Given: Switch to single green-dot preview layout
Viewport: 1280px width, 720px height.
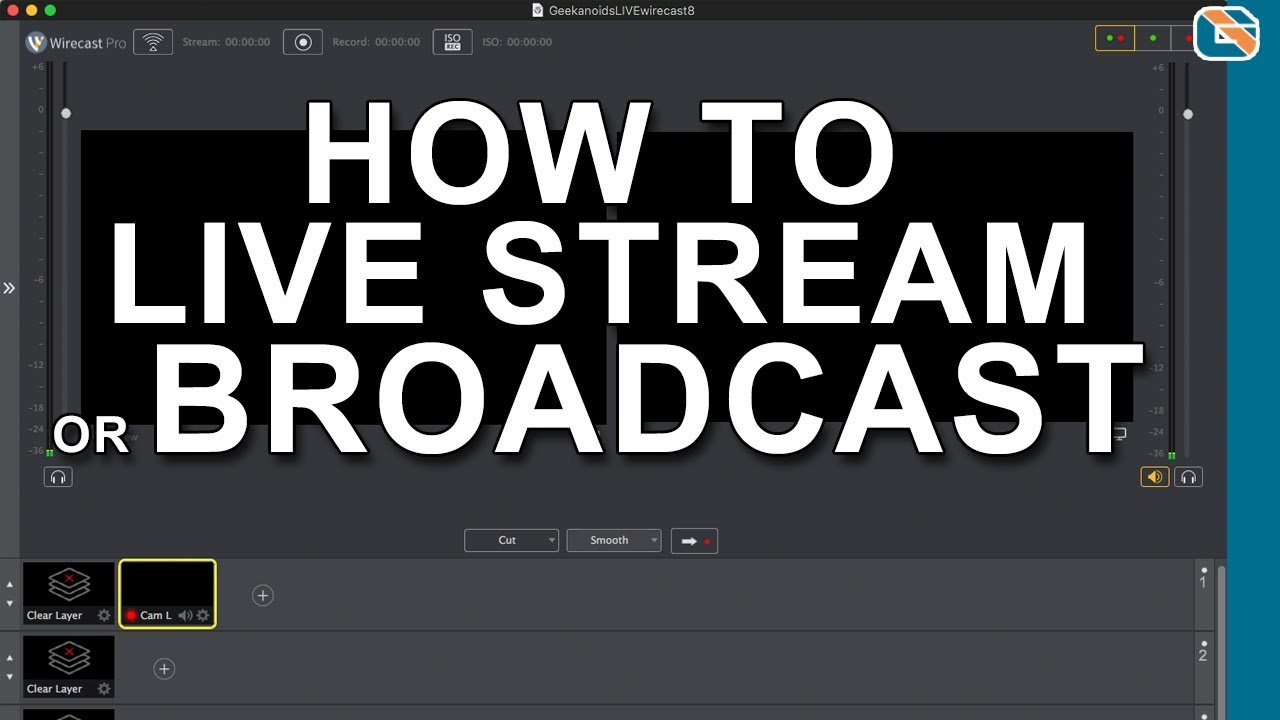Looking at the screenshot, I should coord(1153,38).
